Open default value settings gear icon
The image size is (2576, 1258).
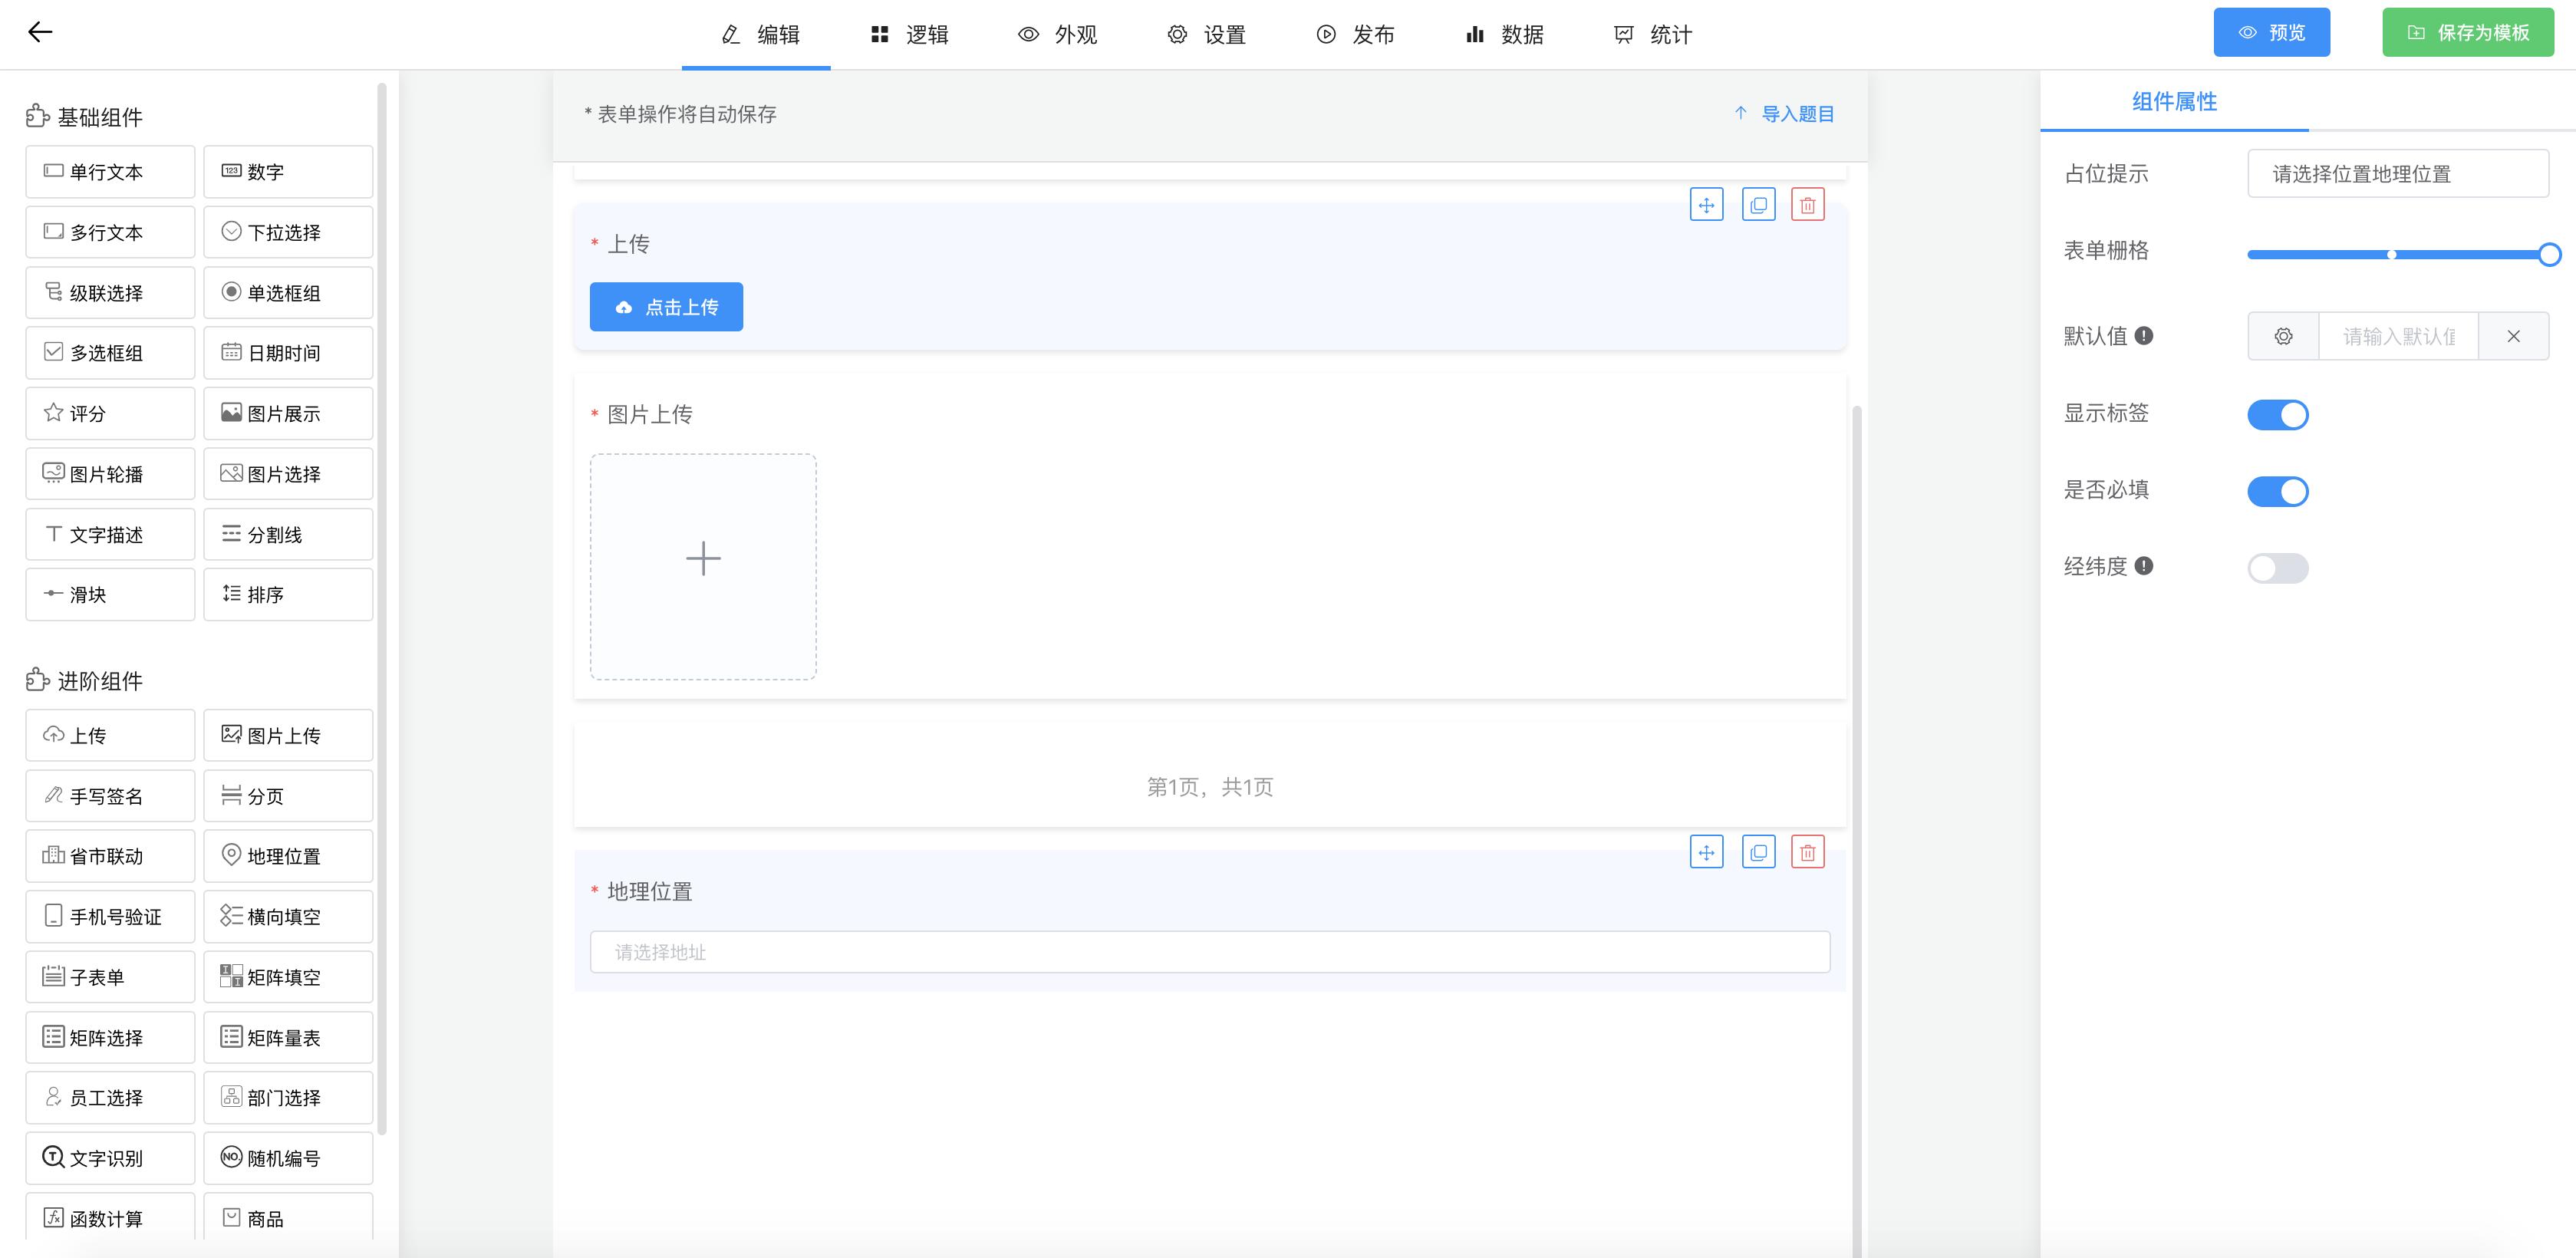pyautogui.click(x=2283, y=336)
